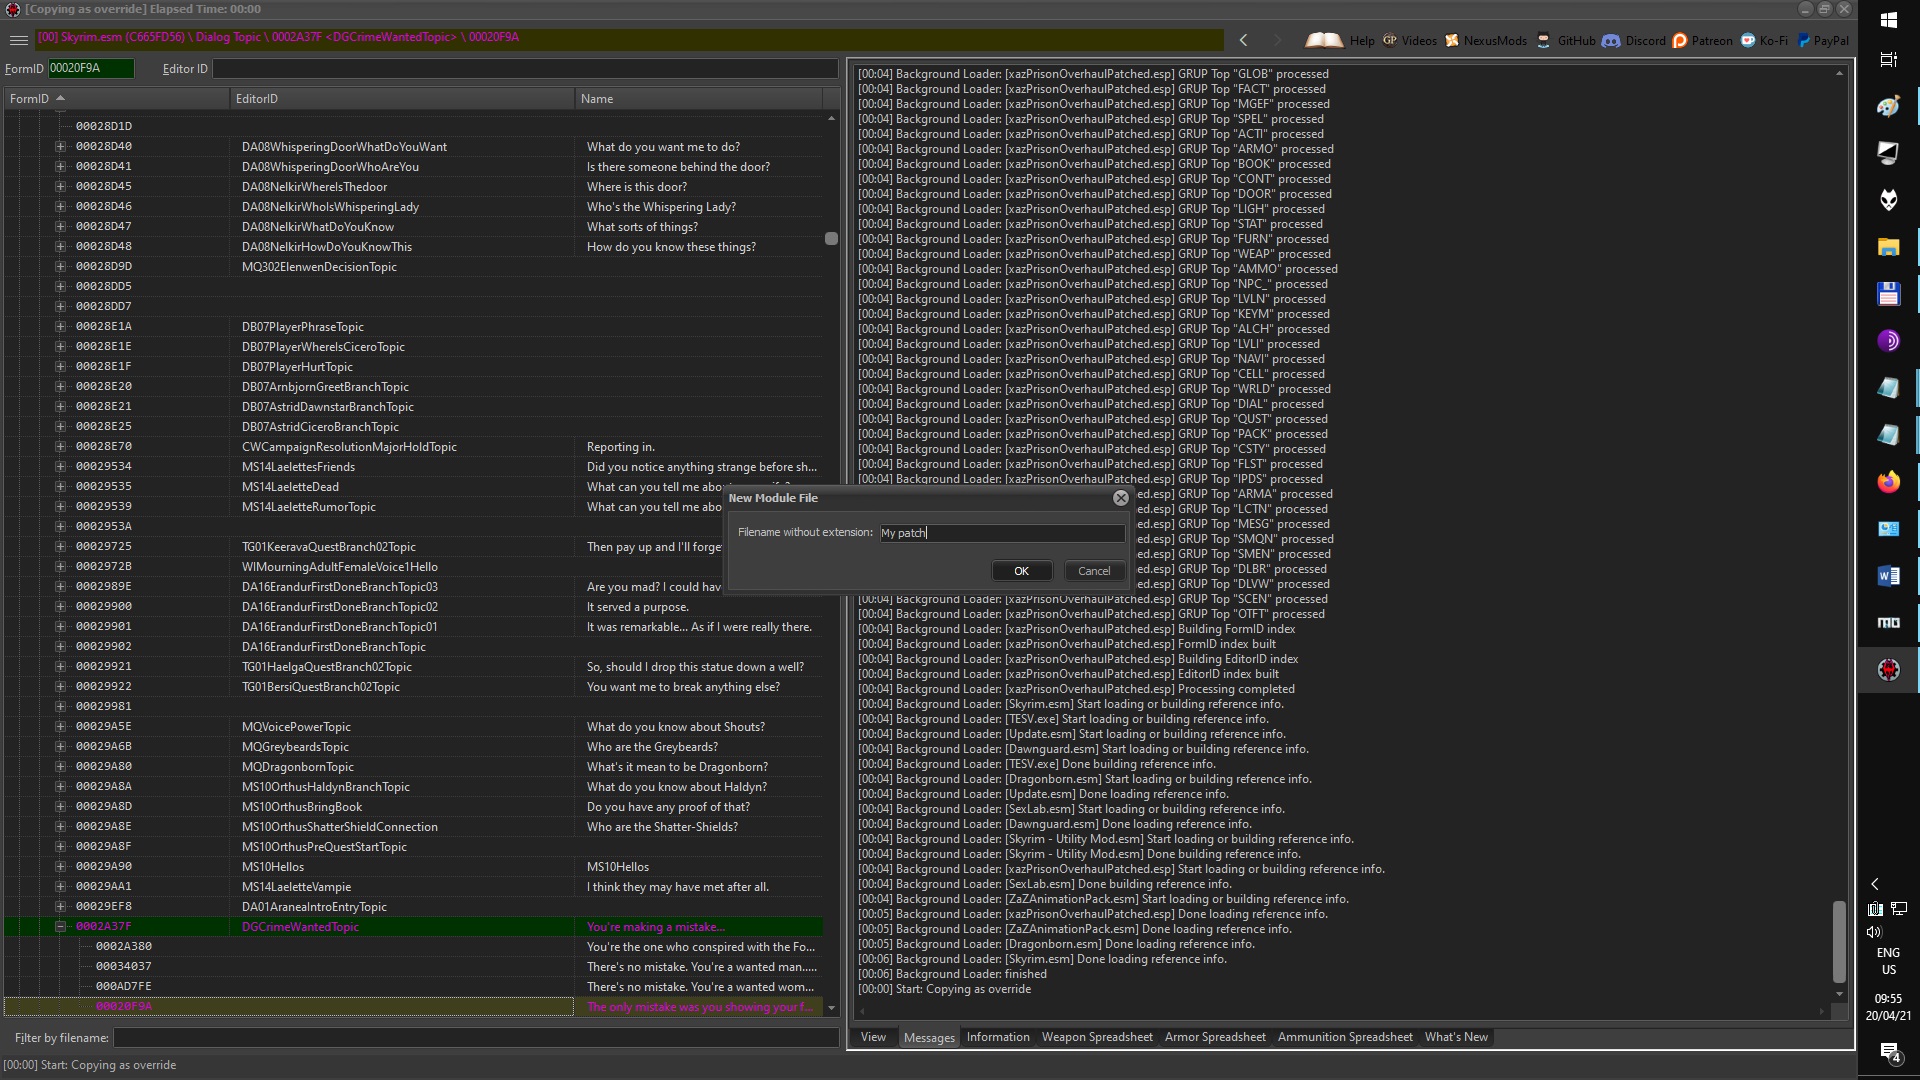This screenshot has height=1080, width=1920.
Task: Open Tor Browser from the taskbar
Action: [x=1888, y=341]
